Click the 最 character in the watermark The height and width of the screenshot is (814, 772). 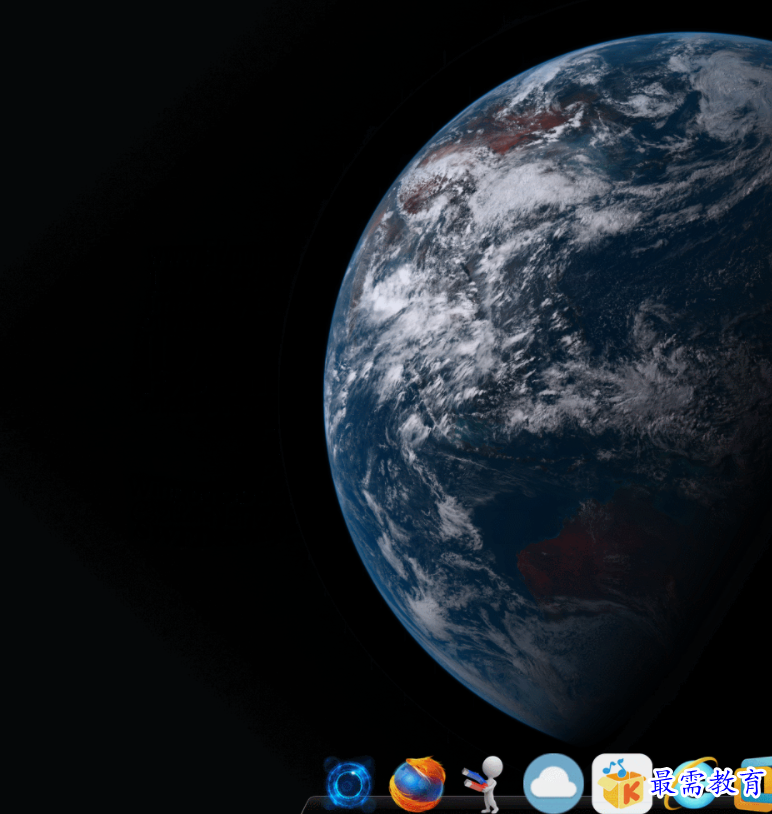tap(665, 783)
